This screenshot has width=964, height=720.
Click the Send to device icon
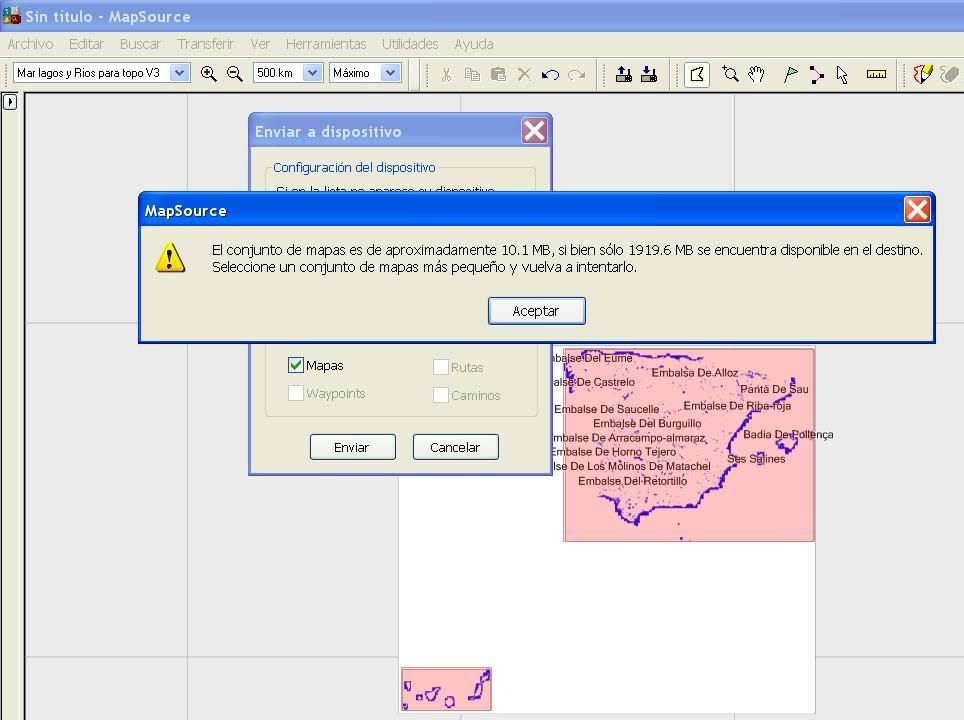pos(623,74)
